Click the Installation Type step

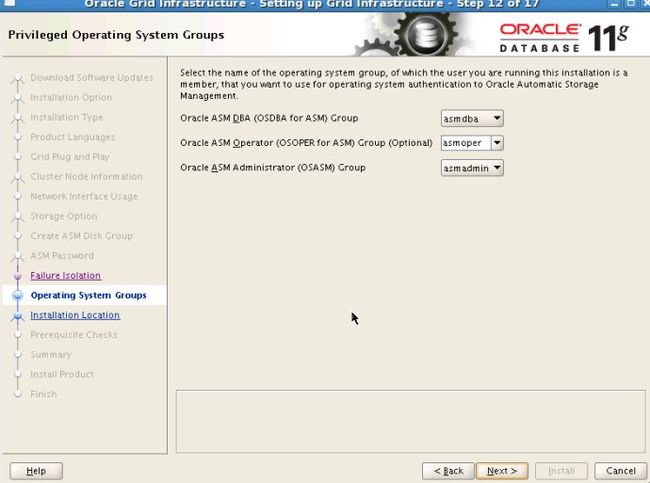[66, 117]
